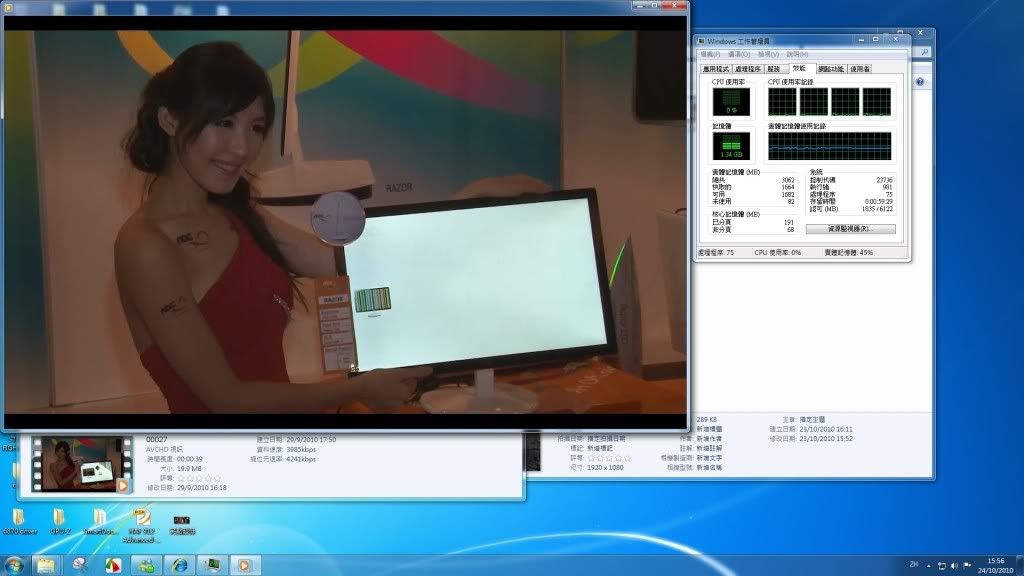Click the 00027 video thumbnail in details pane

click(x=82, y=464)
